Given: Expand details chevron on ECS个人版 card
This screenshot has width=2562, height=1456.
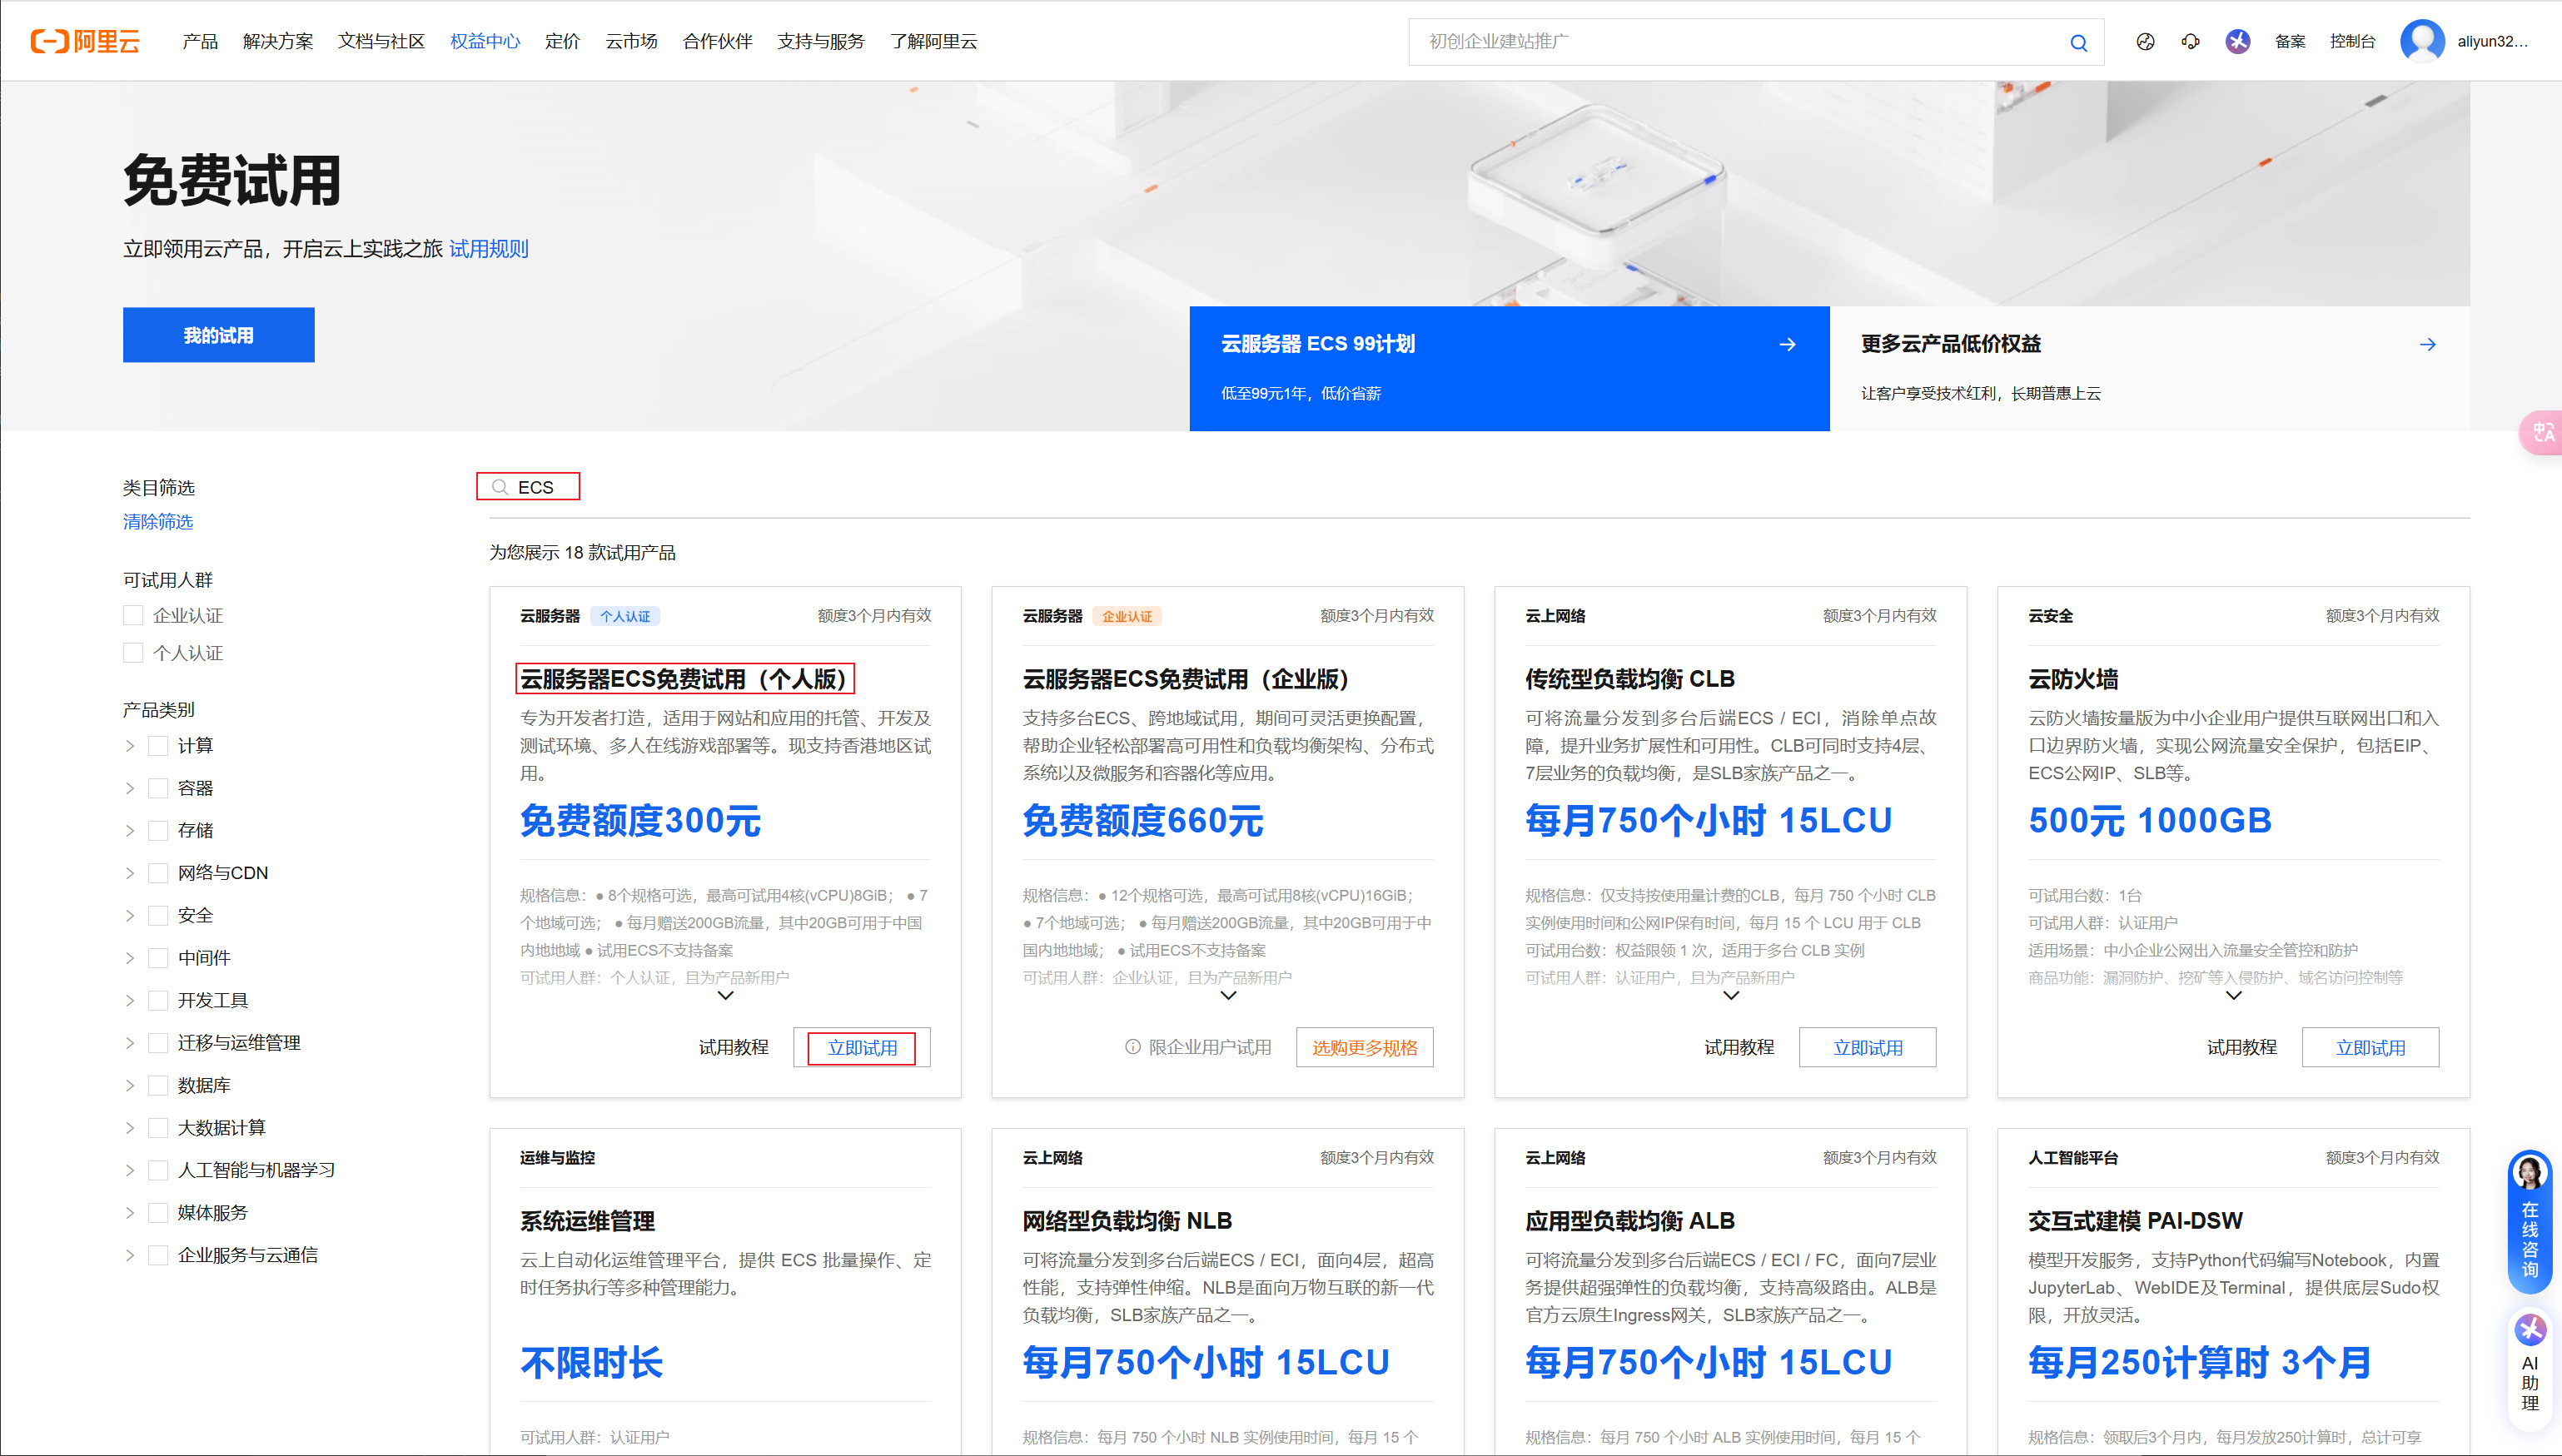Looking at the screenshot, I should (726, 995).
